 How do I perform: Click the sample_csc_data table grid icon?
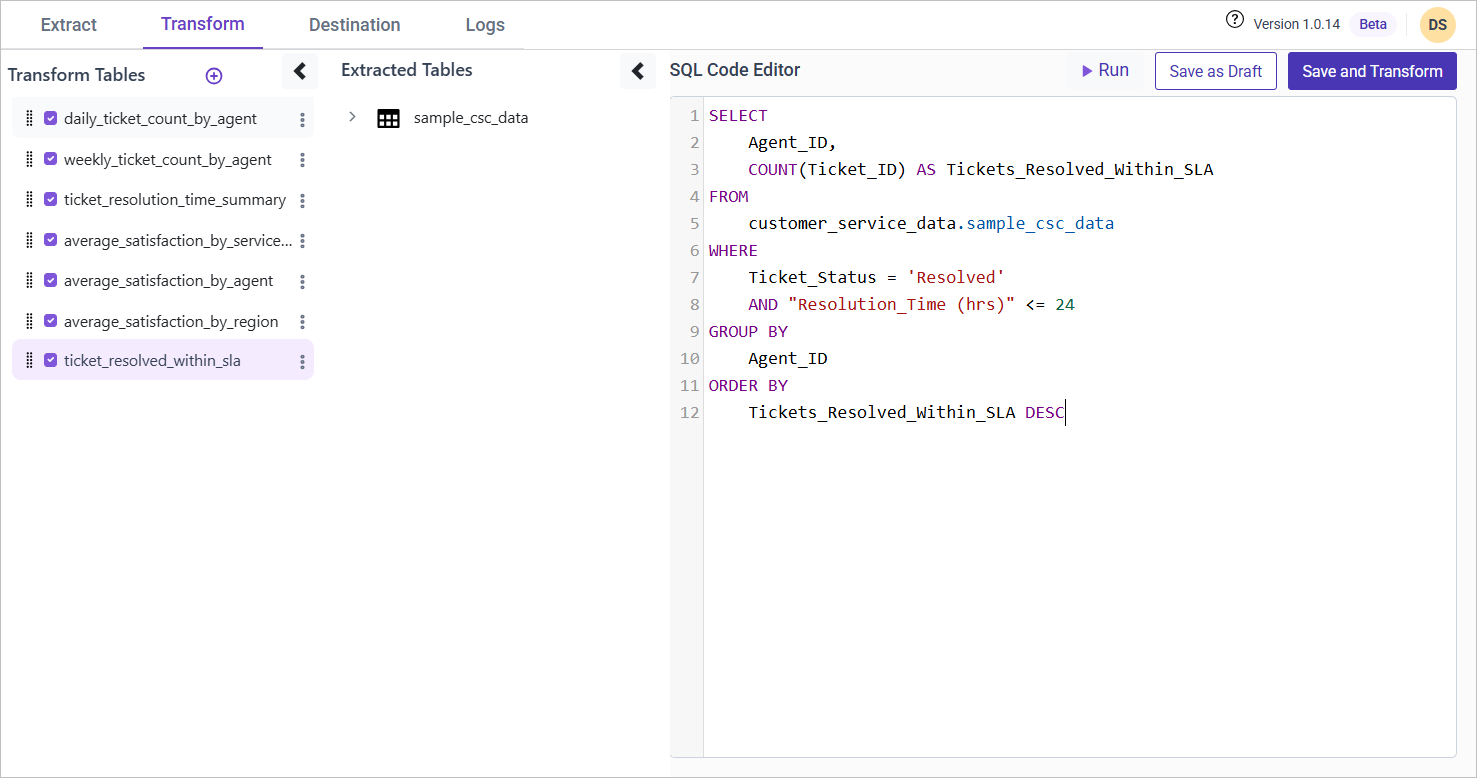click(x=388, y=118)
